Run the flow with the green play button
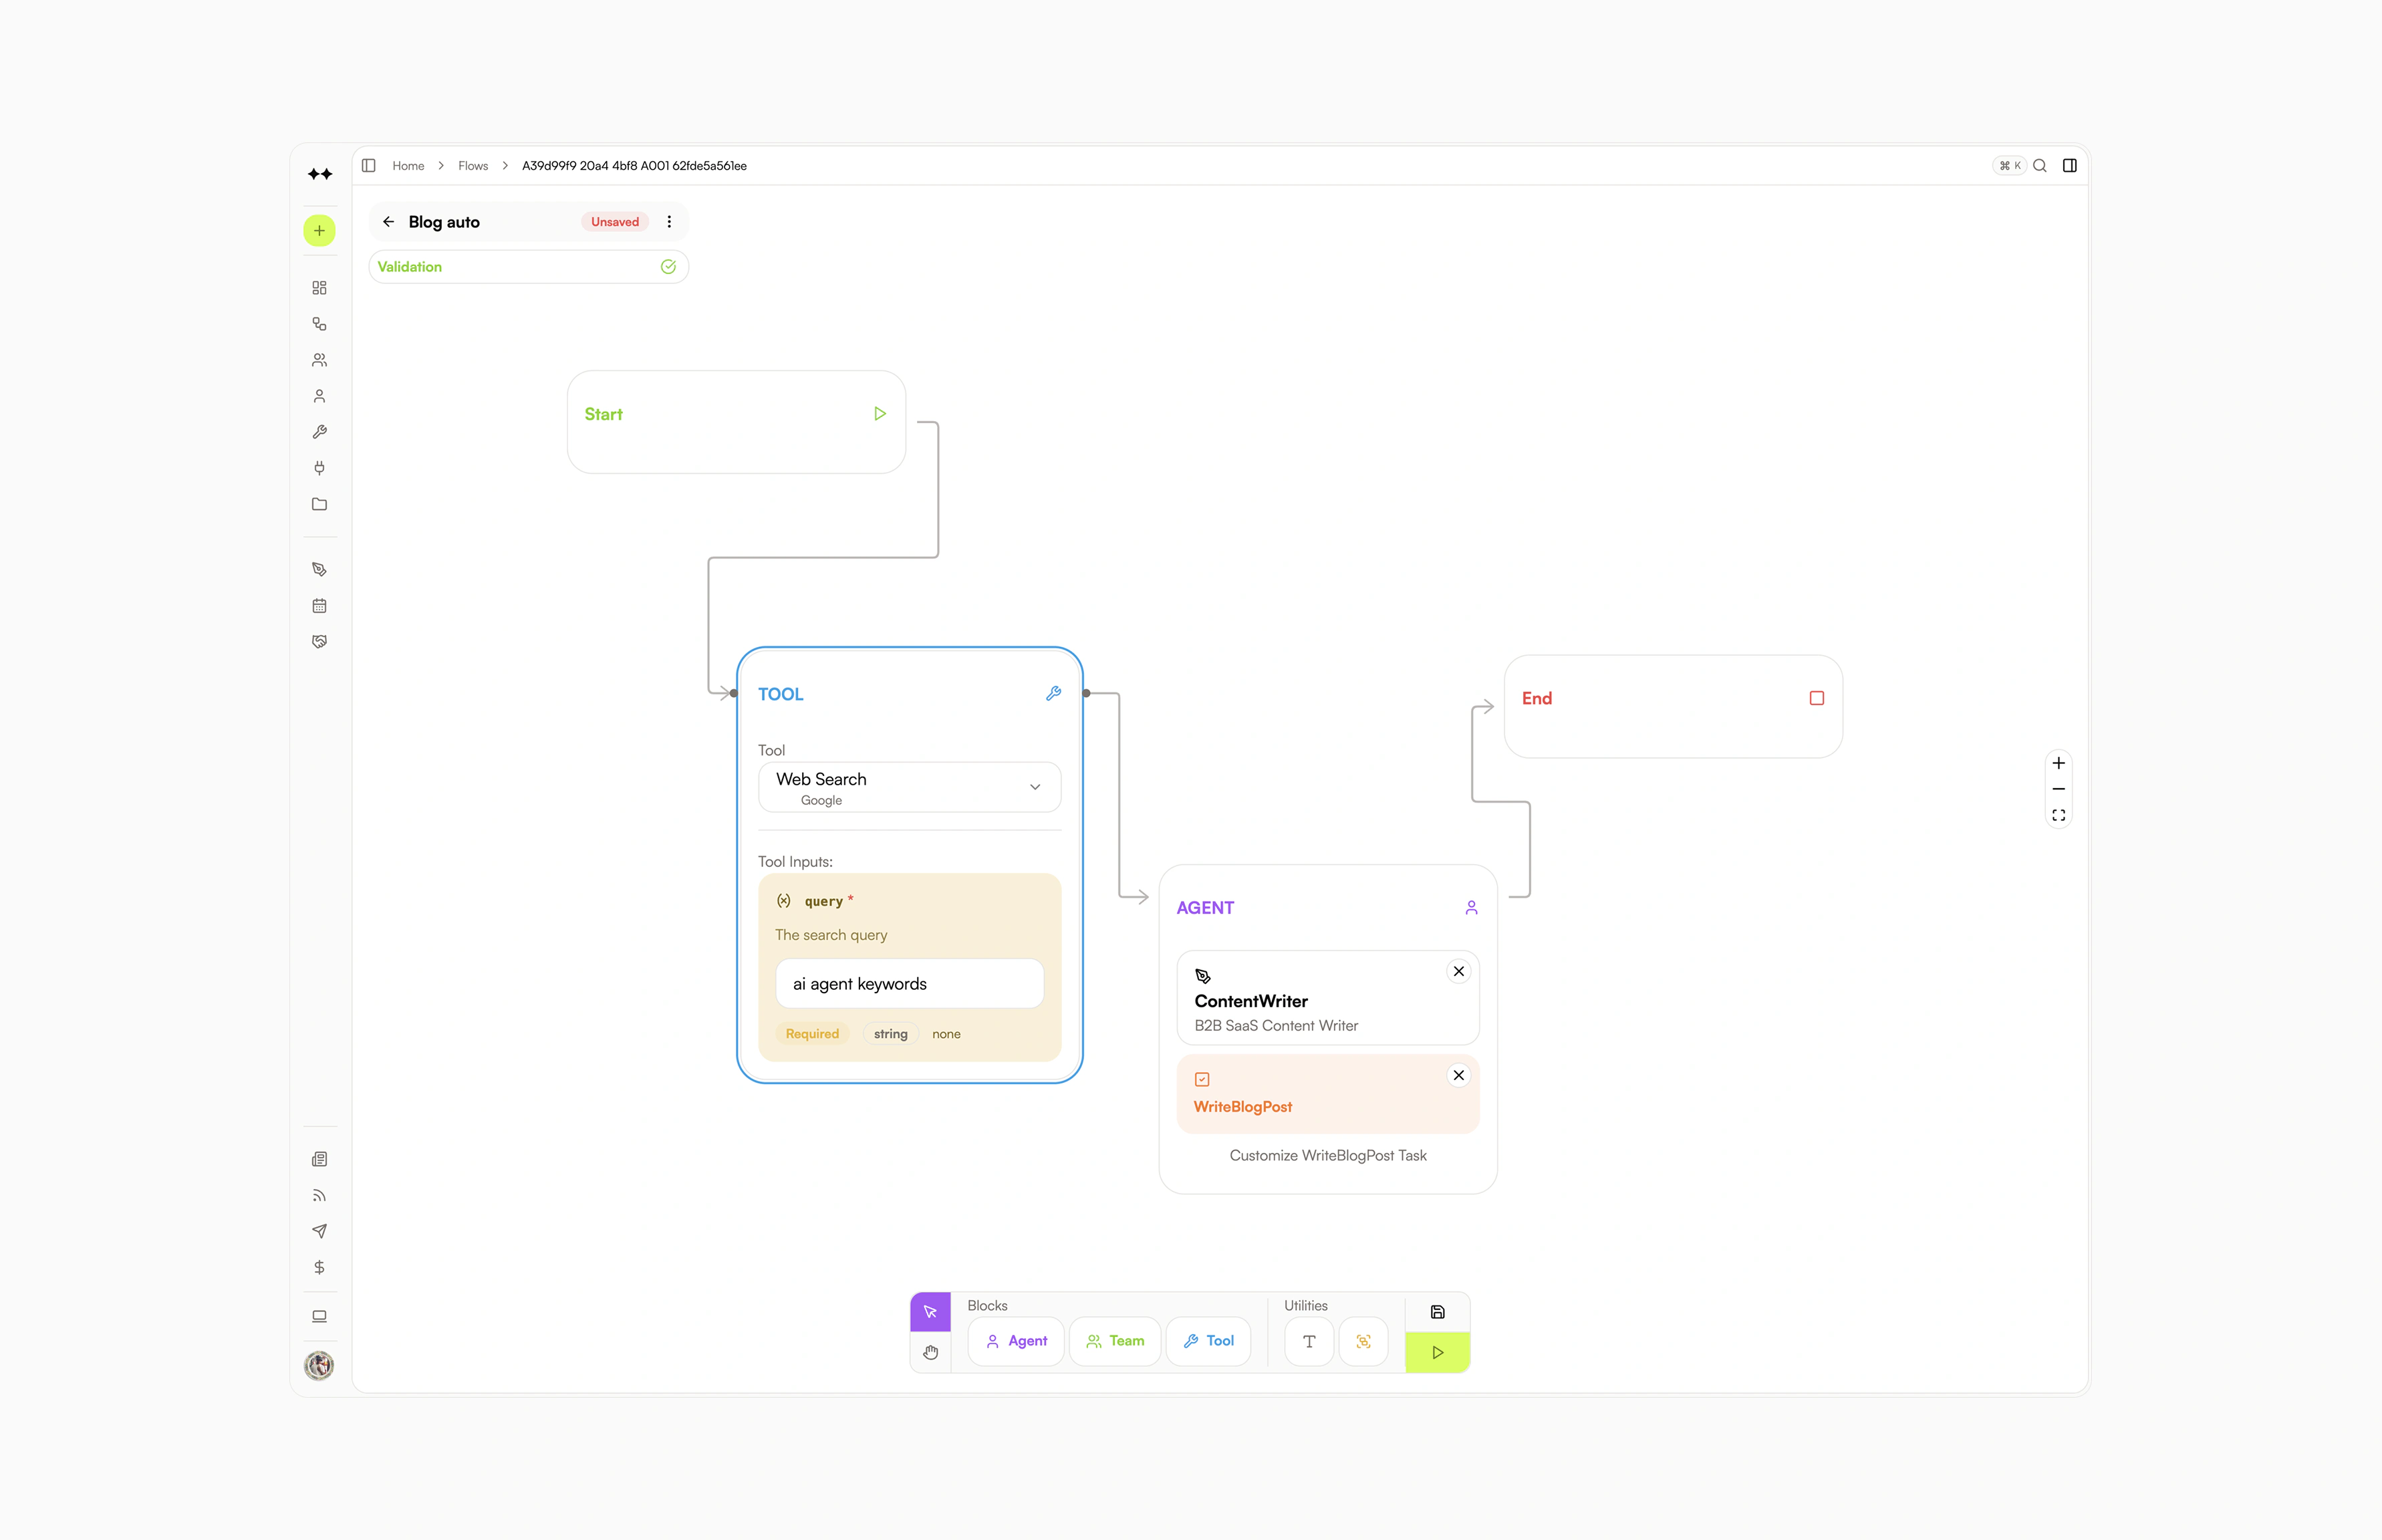 tap(1437, 1352)
